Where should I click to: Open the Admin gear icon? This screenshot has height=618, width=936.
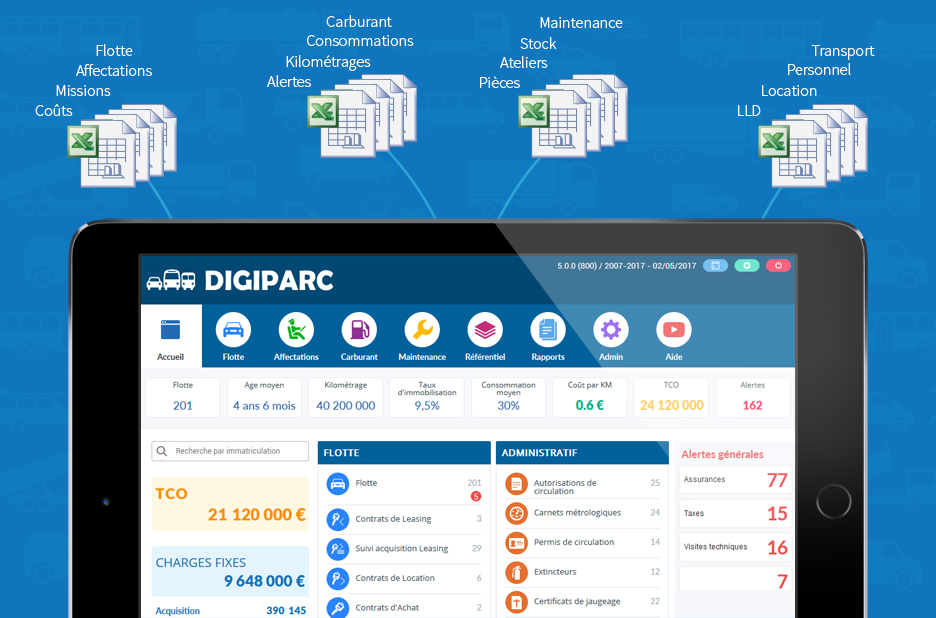tap(611, 330)
